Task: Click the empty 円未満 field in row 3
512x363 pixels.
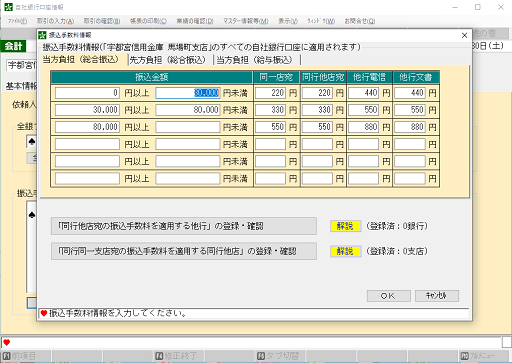Action: pyautogui.click(x=188, y=127)
